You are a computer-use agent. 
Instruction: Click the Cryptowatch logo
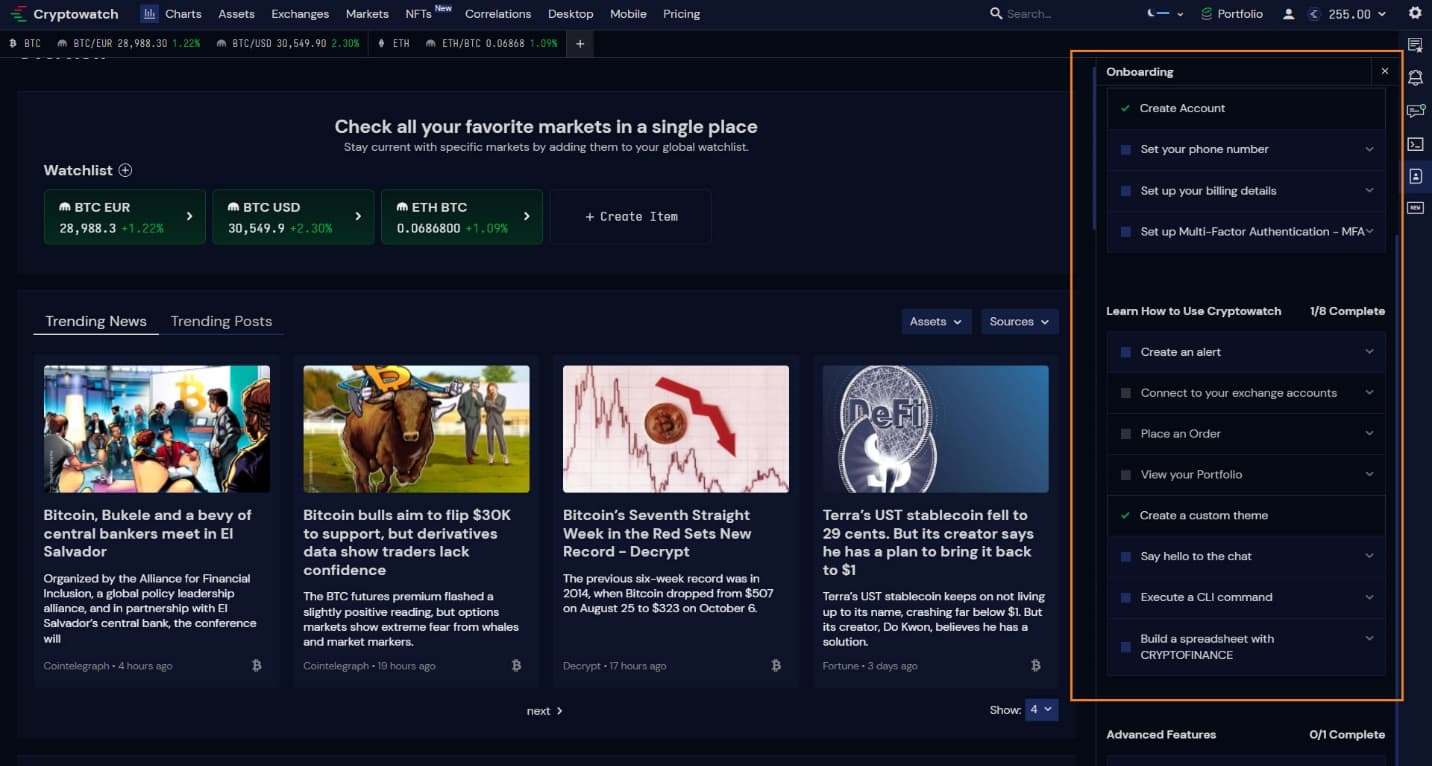(64, 14)
